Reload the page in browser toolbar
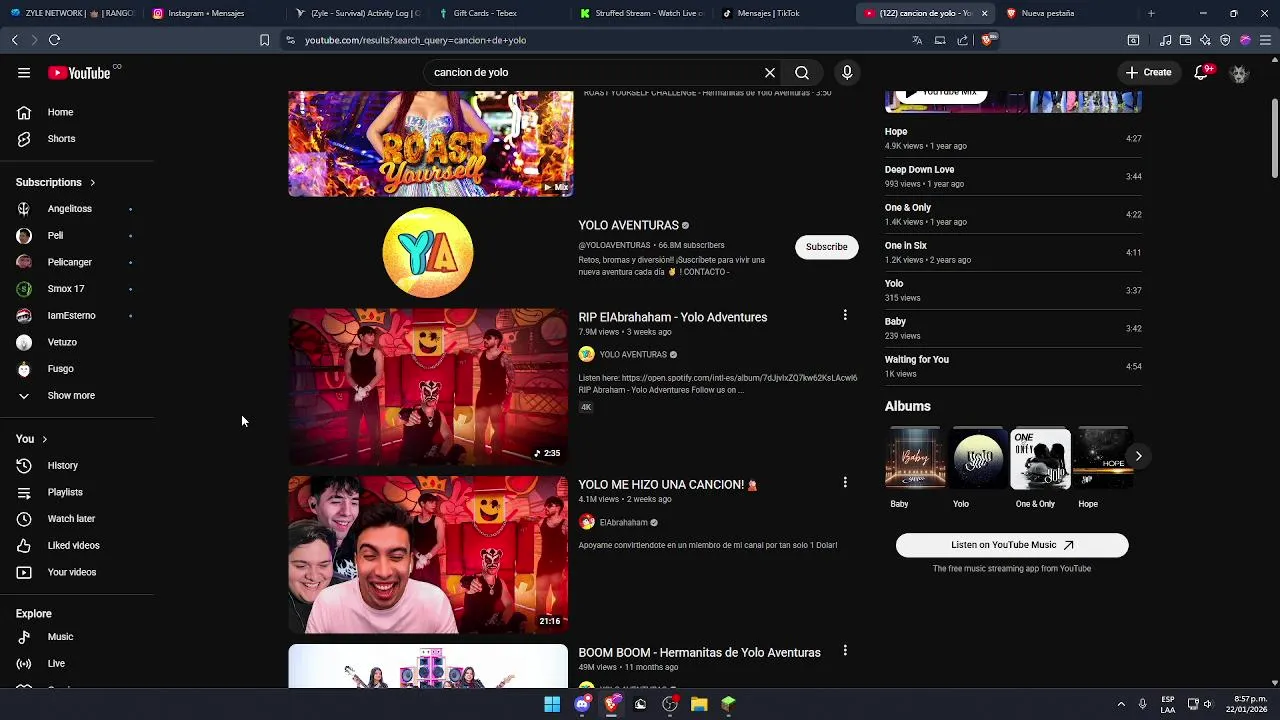 (x=54, y=40)
